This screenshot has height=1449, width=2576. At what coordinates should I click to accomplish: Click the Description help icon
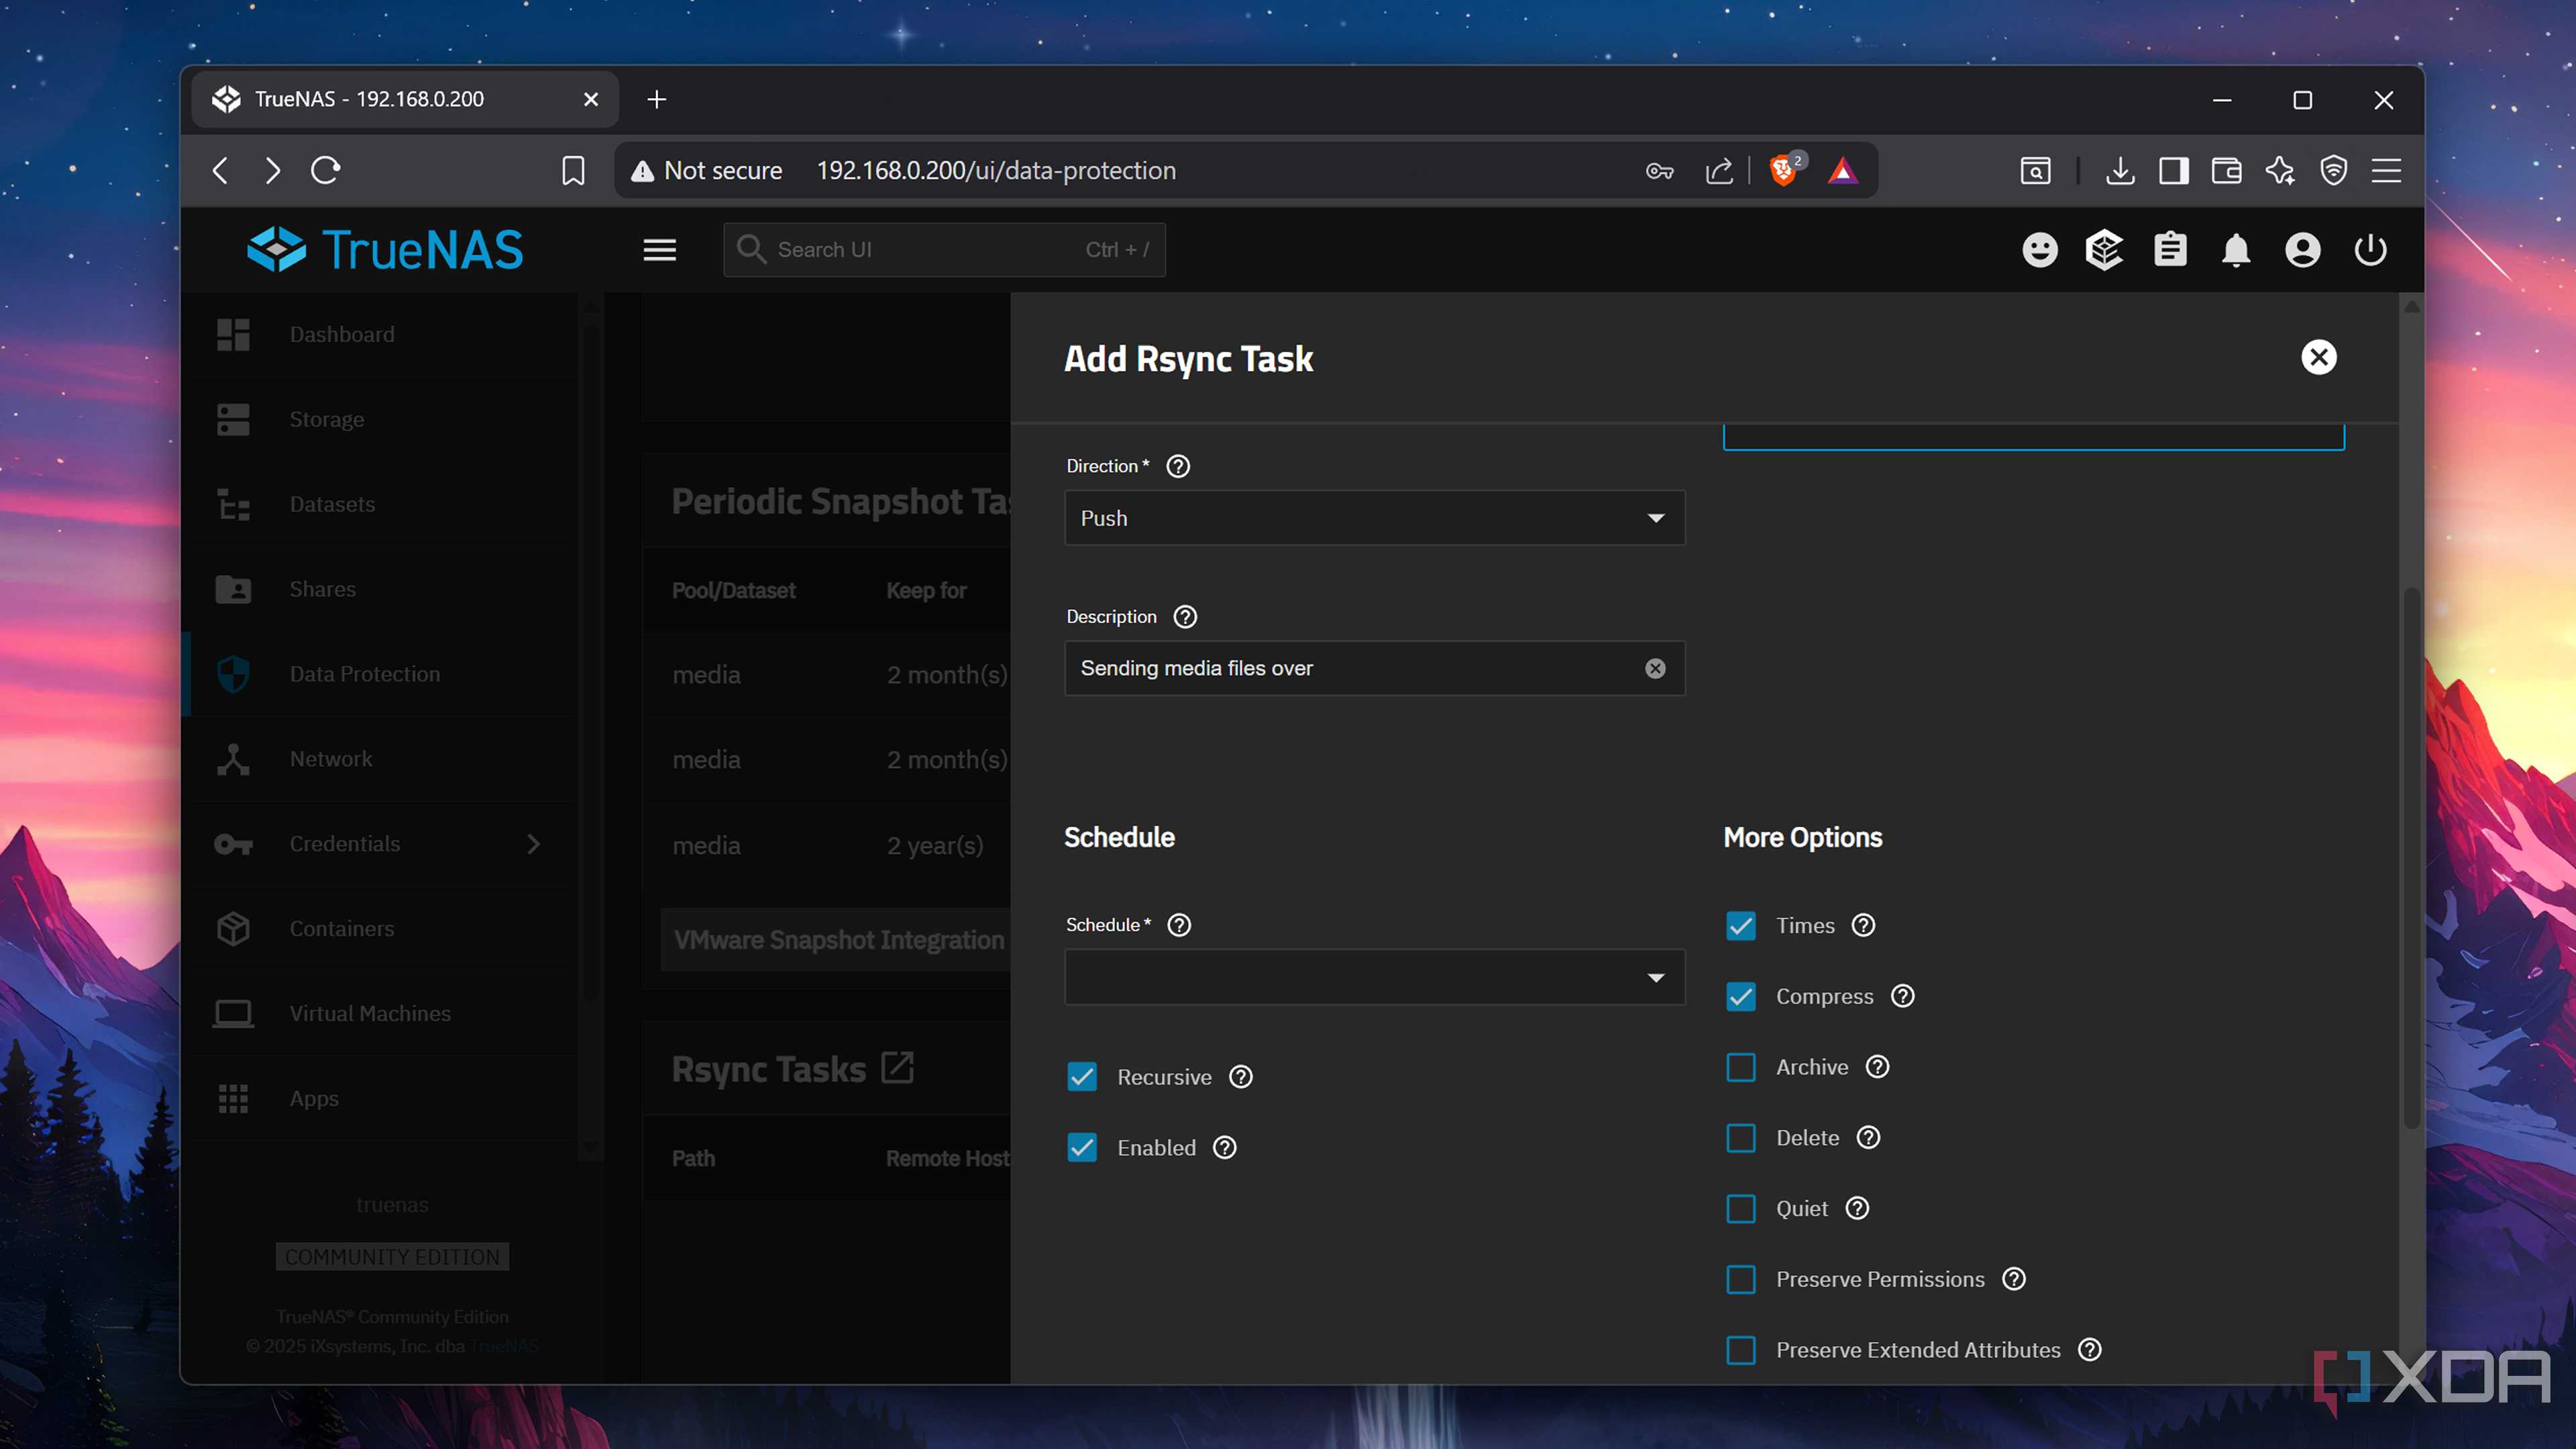coord(1185,617)
